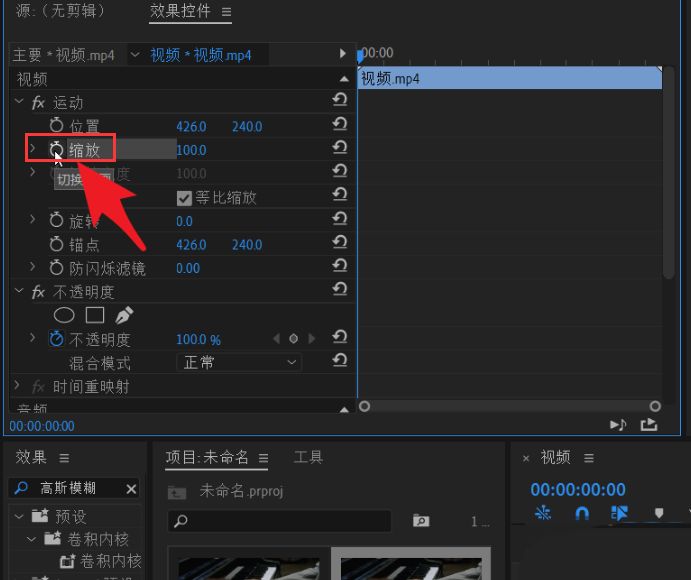Screen dimensions: 691x580
Task: Toggle the Opacity (不透明度) animation stopwatch
Action: 56,339
